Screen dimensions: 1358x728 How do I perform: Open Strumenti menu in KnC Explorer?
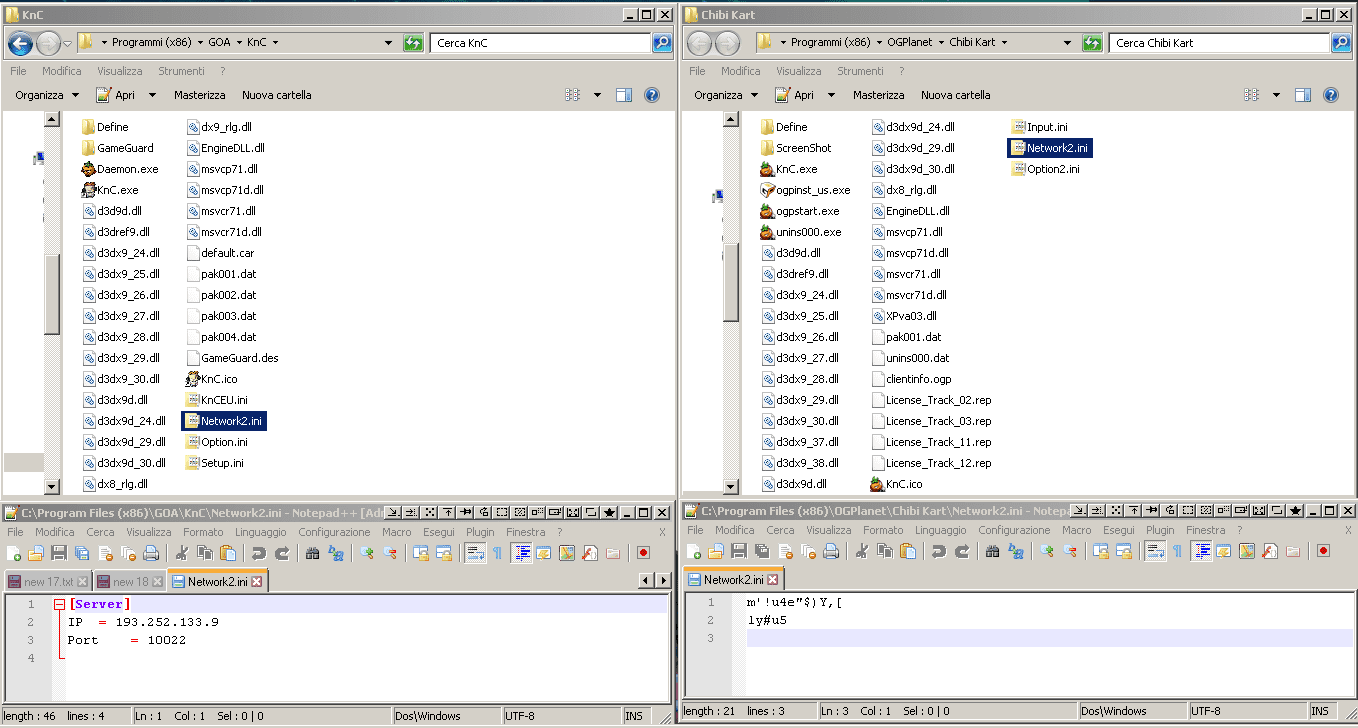[x=181, y=71]
